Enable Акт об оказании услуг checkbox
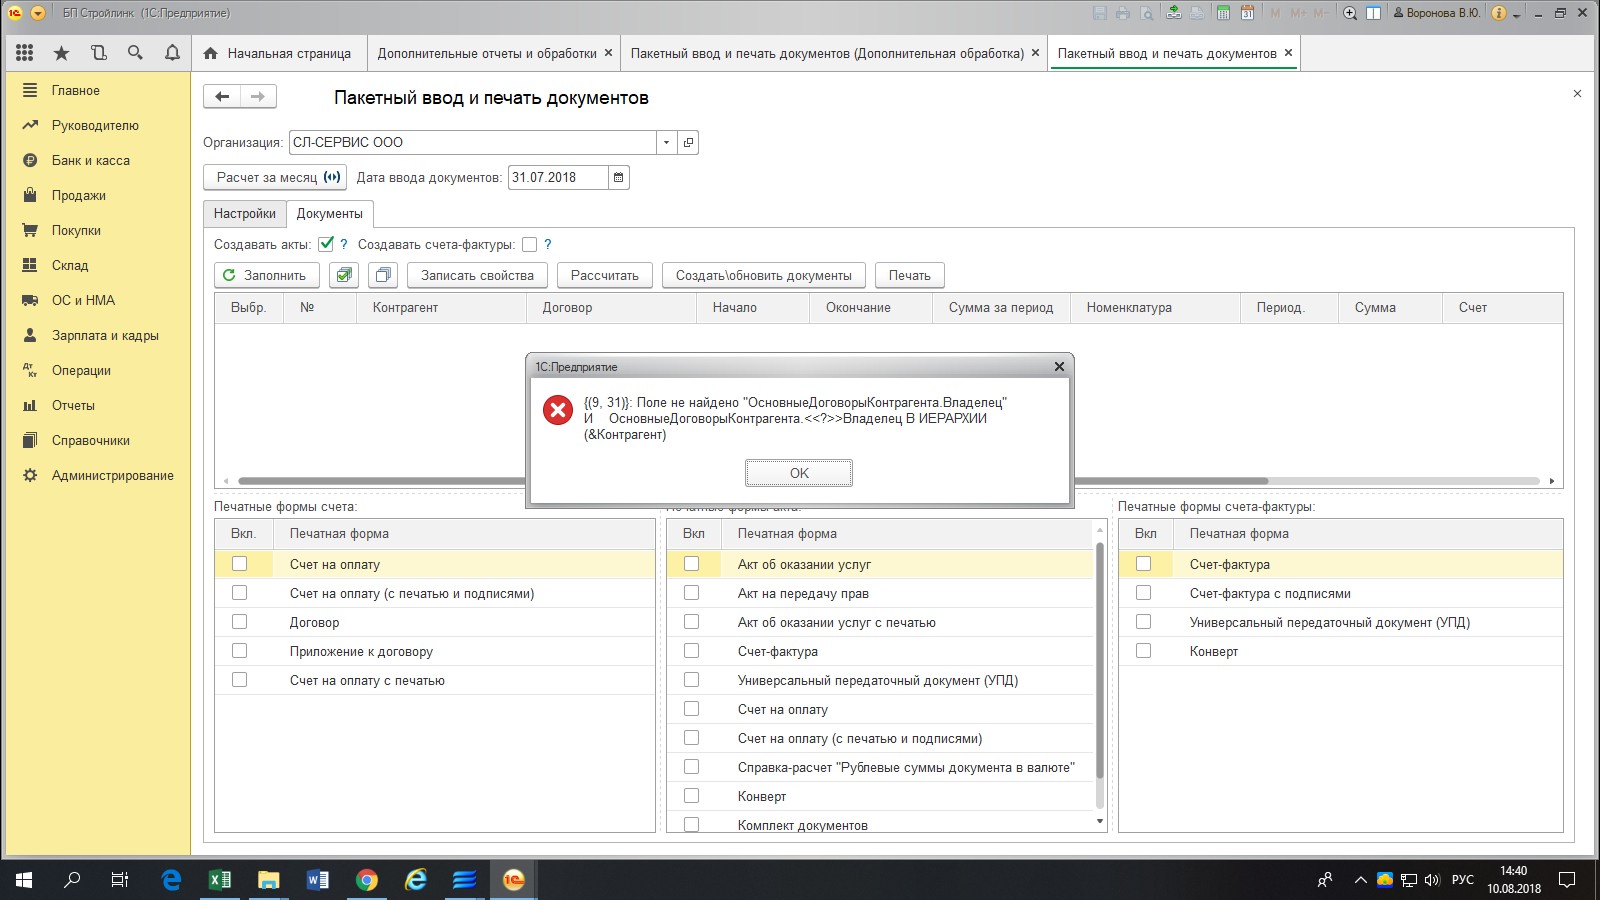The width and height of the screenshot is (1600, 900). (x=691, y=564)
